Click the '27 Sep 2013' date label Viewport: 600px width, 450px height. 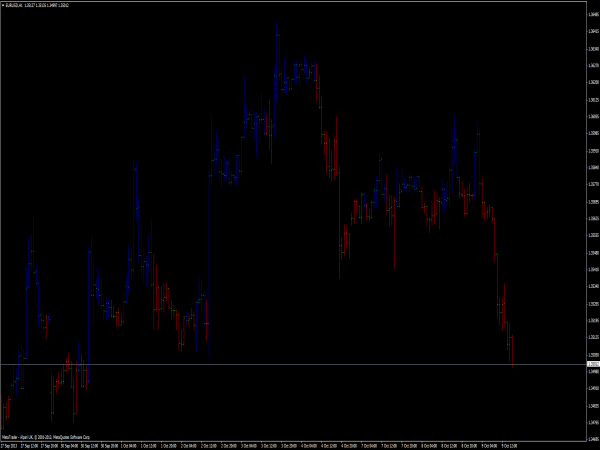[x=9, y=446]
